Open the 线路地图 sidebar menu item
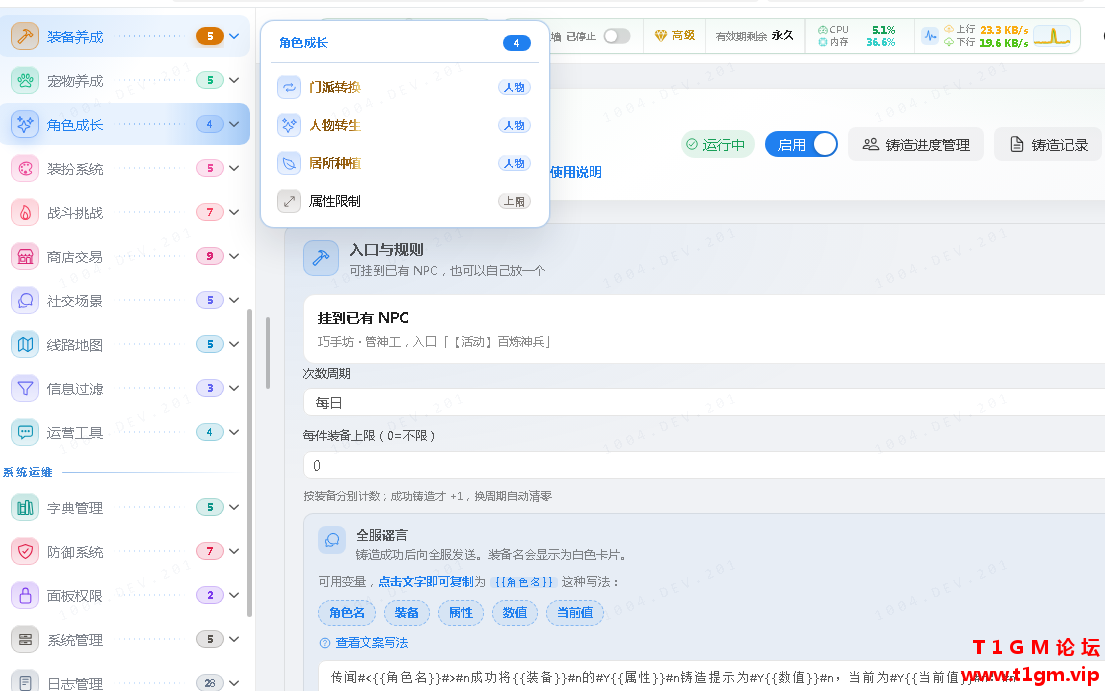 pyautogui.click(x=125, y=344)
